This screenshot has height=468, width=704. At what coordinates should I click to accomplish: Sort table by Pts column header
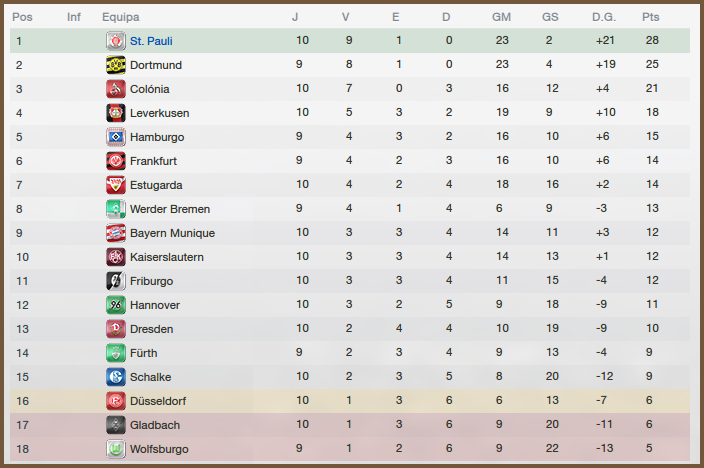click(x=651, y=17)
